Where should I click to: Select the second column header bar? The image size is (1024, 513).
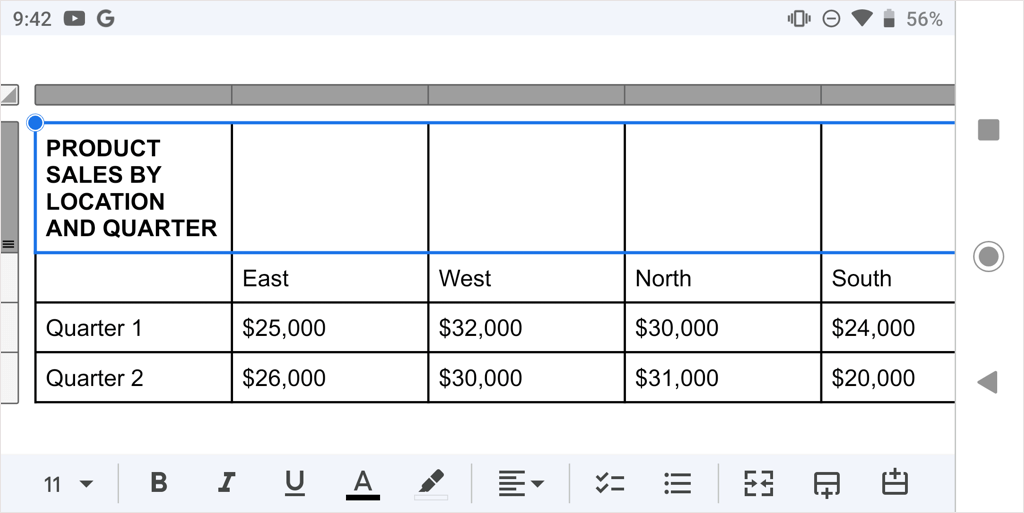pyautogui.click(x=329, y=95)
